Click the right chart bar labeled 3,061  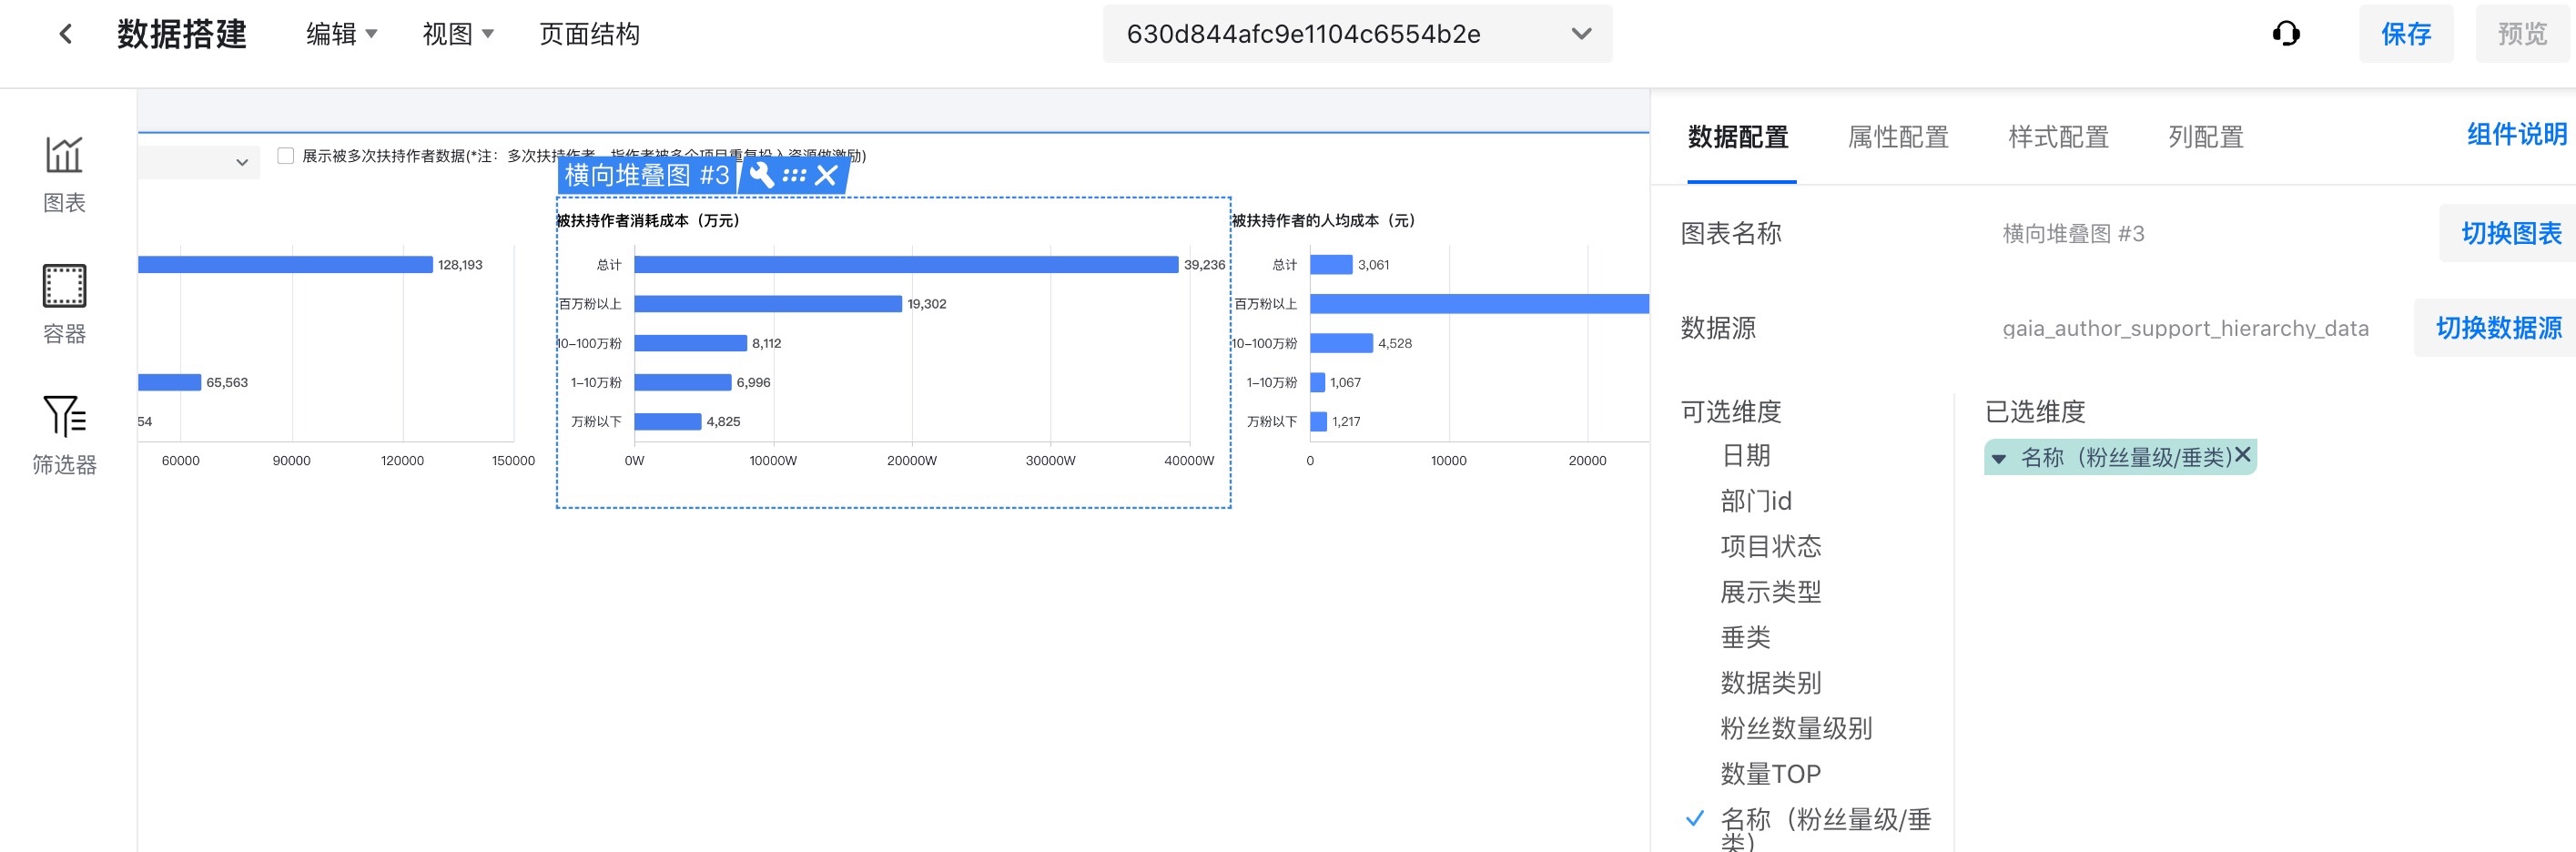[1331, 265]
